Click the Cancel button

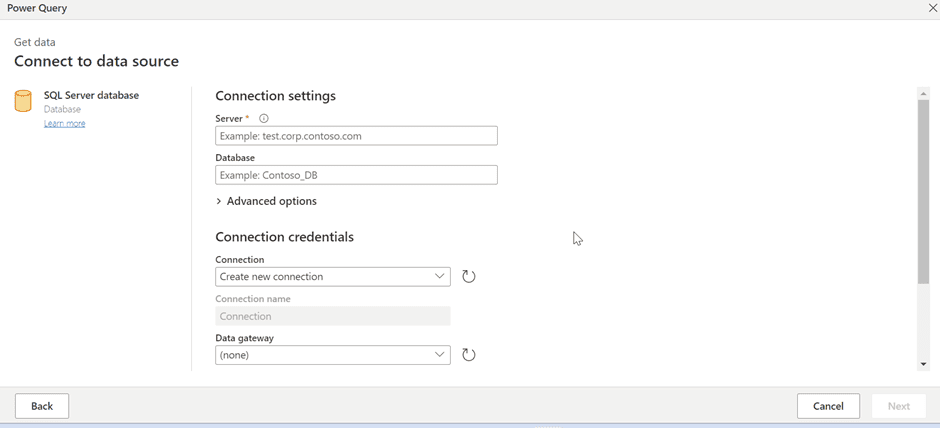coord(828,406)
